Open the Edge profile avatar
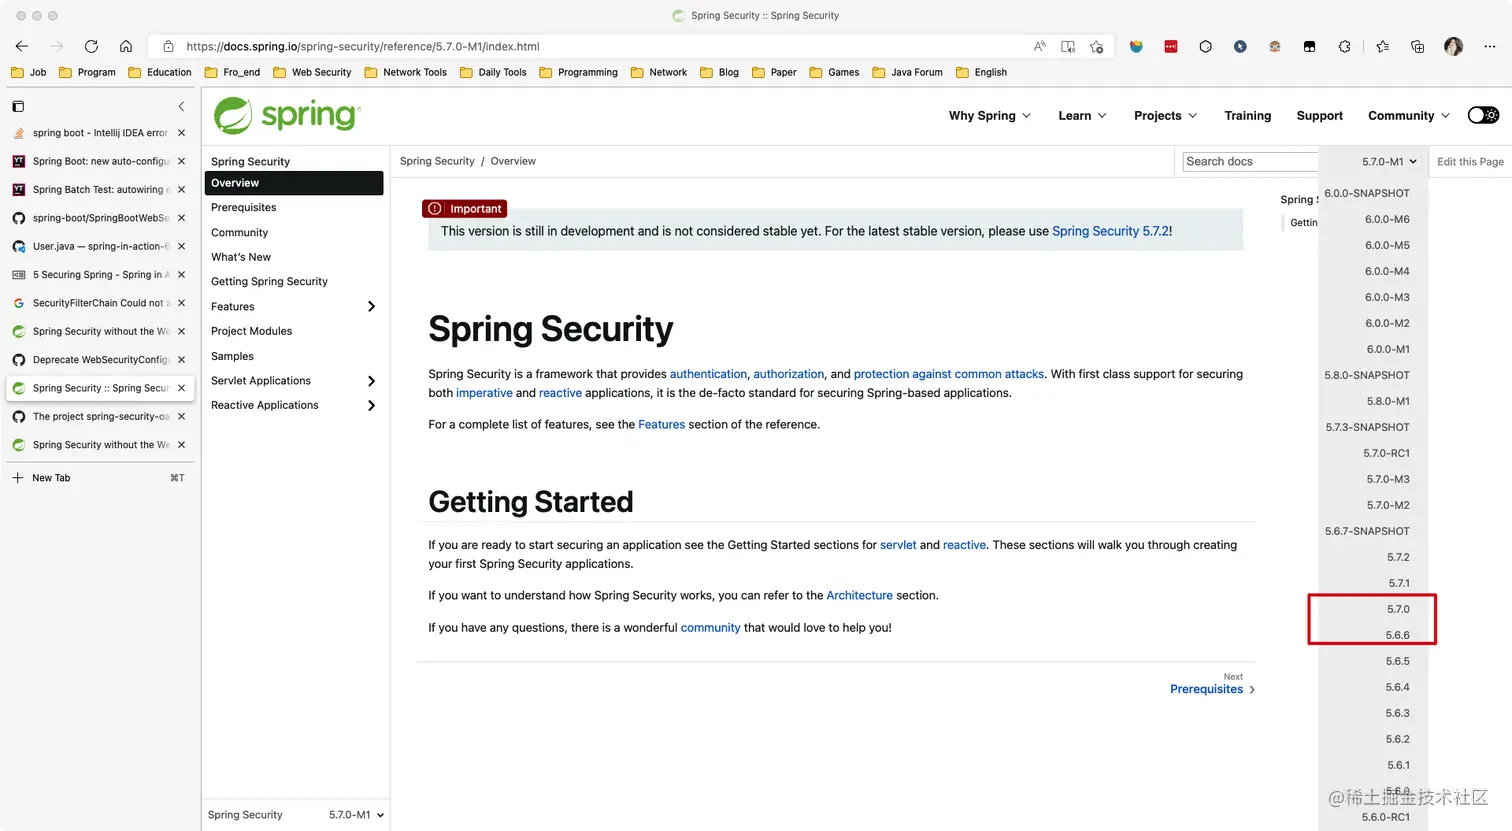 [x=1453, y=46]
